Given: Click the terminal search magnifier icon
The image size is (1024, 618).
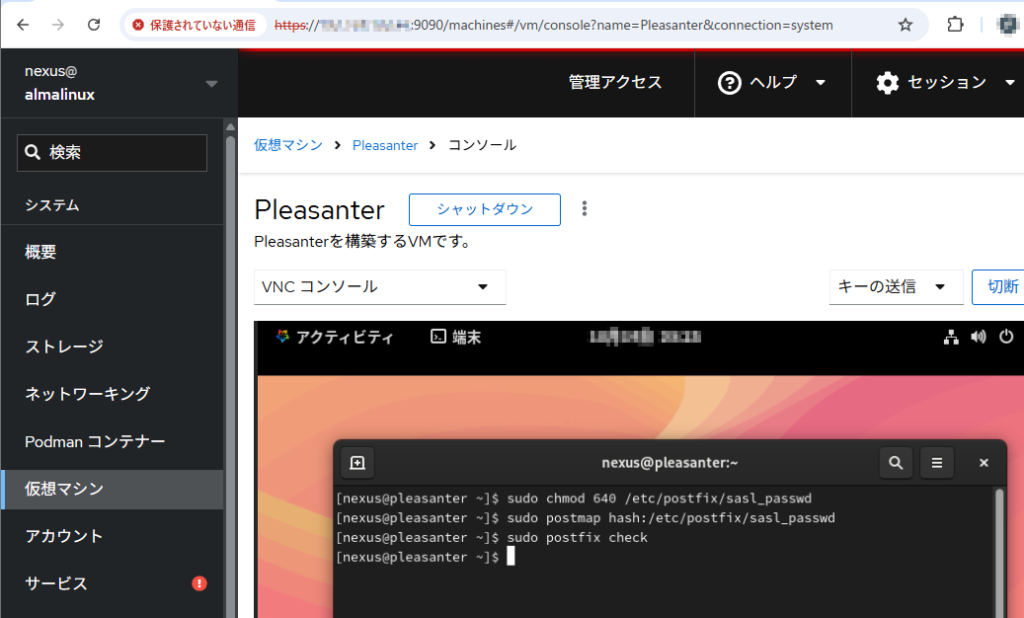Looking at the screenshot, I should point(896,462).
